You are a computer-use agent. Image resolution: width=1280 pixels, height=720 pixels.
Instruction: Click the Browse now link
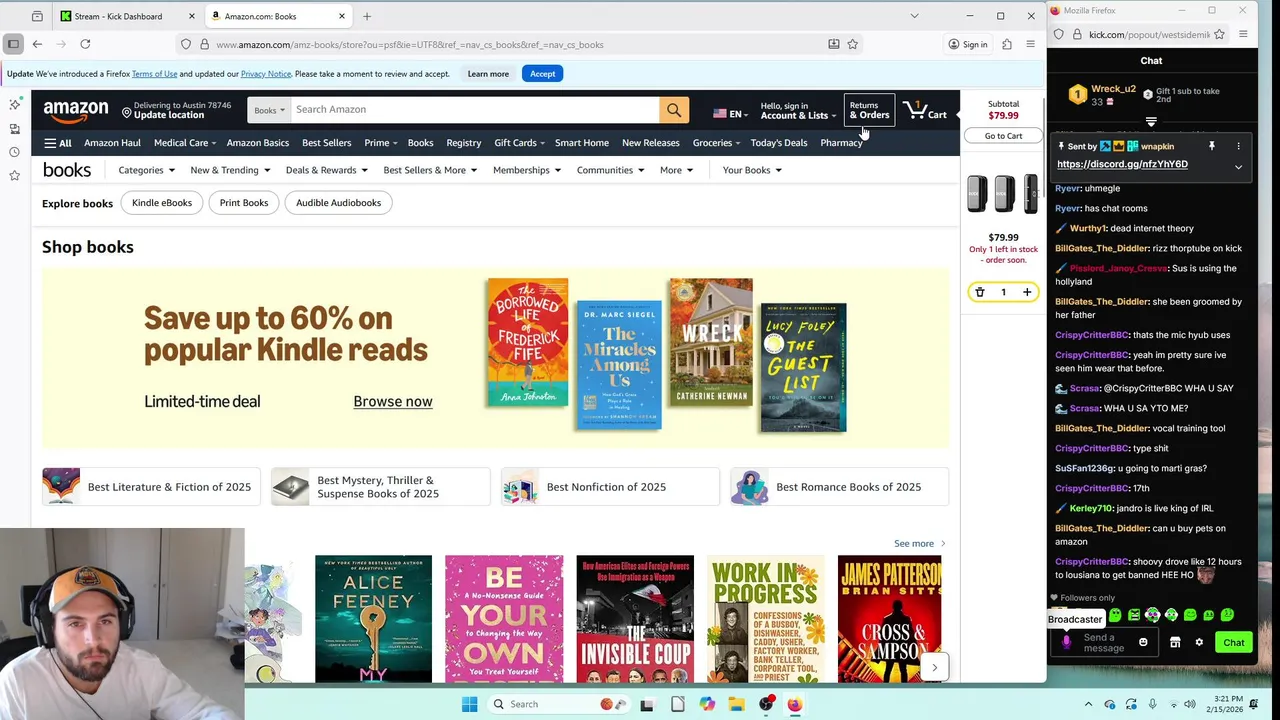393,401
